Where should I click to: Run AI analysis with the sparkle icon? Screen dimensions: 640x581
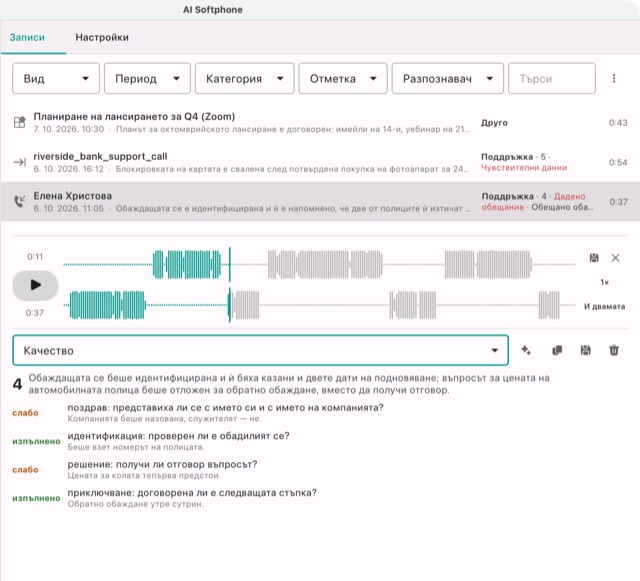(x=526, y=350)
